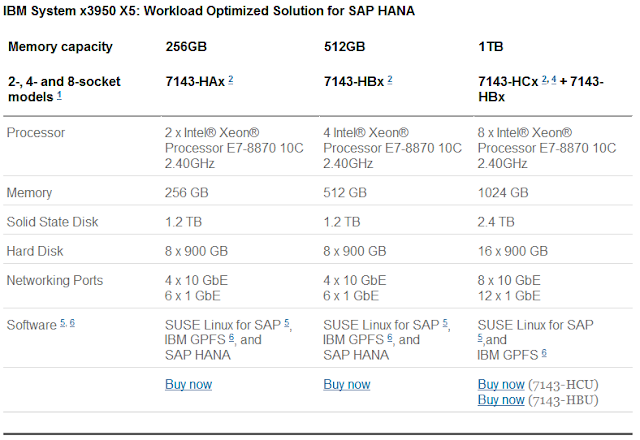The height and width of the screenshot is (440, 640).
Task: Click Buy now link for 7143-HBU
Action: [x=501, y=400]
